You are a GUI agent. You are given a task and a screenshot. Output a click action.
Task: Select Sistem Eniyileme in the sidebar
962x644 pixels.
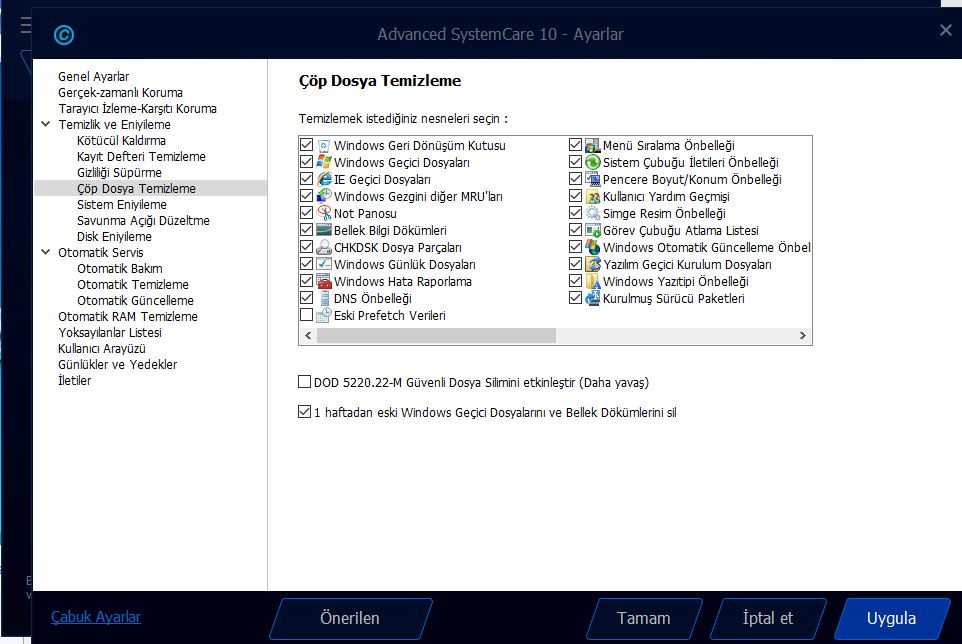[x=121, y=204]
